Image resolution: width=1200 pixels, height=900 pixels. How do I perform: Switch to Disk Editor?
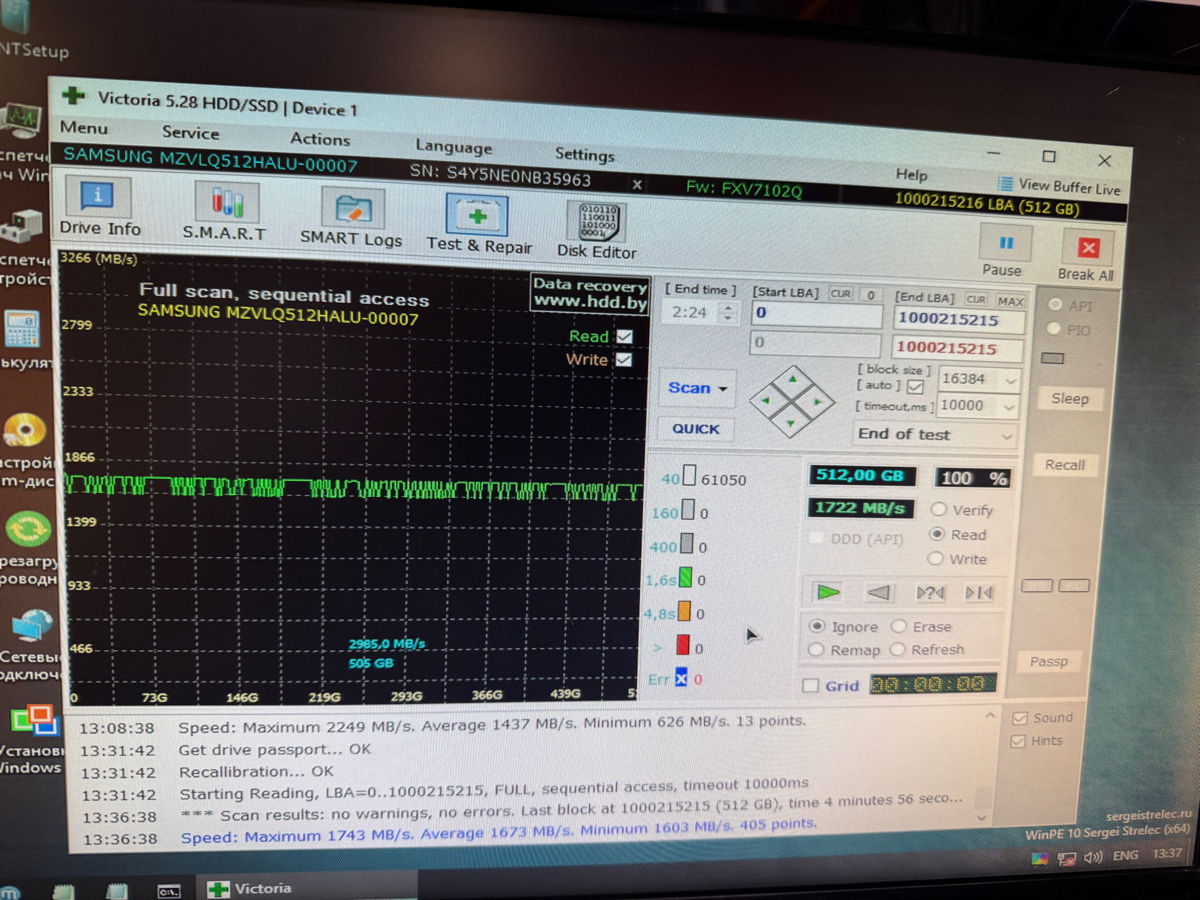coord(597,231)
